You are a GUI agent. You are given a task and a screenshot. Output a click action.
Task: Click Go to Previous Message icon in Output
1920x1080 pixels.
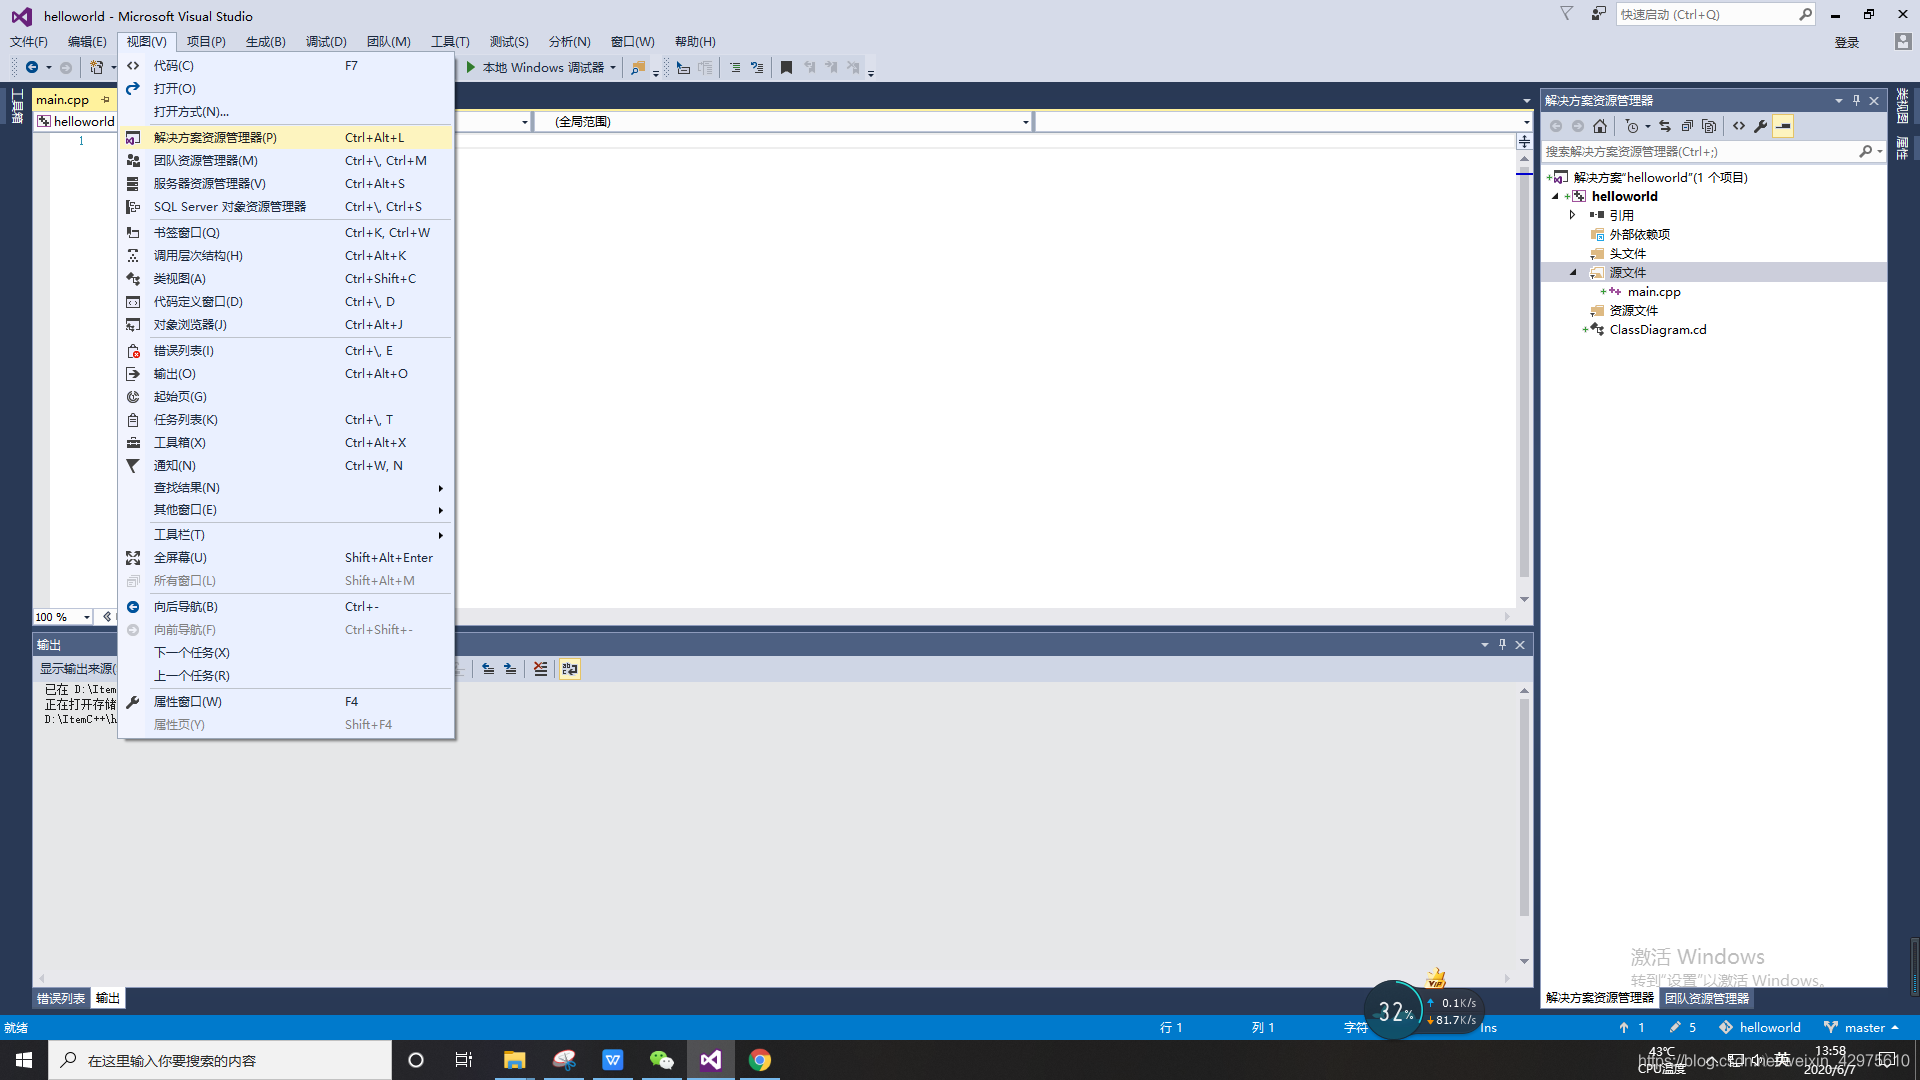[x=488, y=669]
